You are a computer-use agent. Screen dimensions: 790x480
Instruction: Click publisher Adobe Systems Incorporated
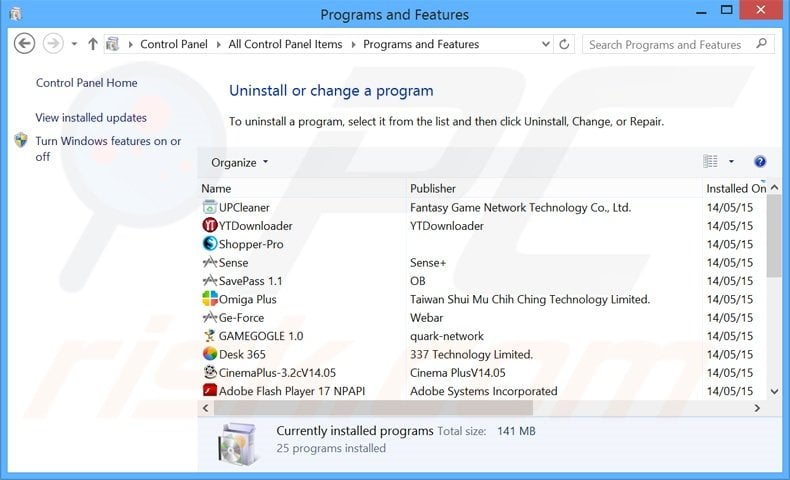[484, 391]
